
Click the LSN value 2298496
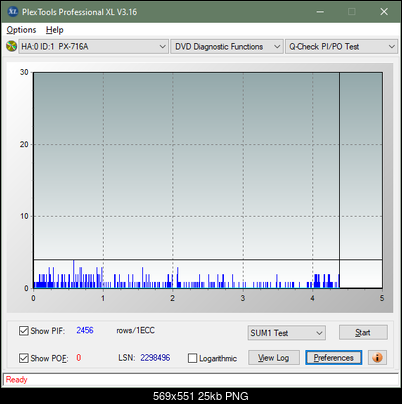click(155, 358)
